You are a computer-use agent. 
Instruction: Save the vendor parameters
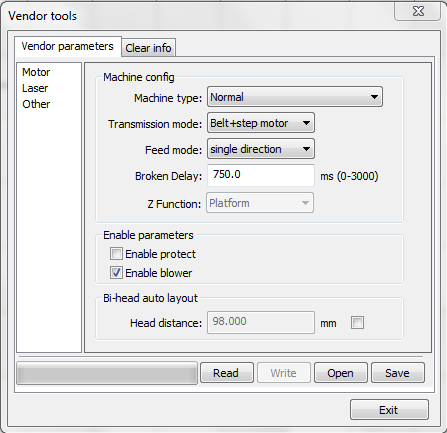coord(398,373)
